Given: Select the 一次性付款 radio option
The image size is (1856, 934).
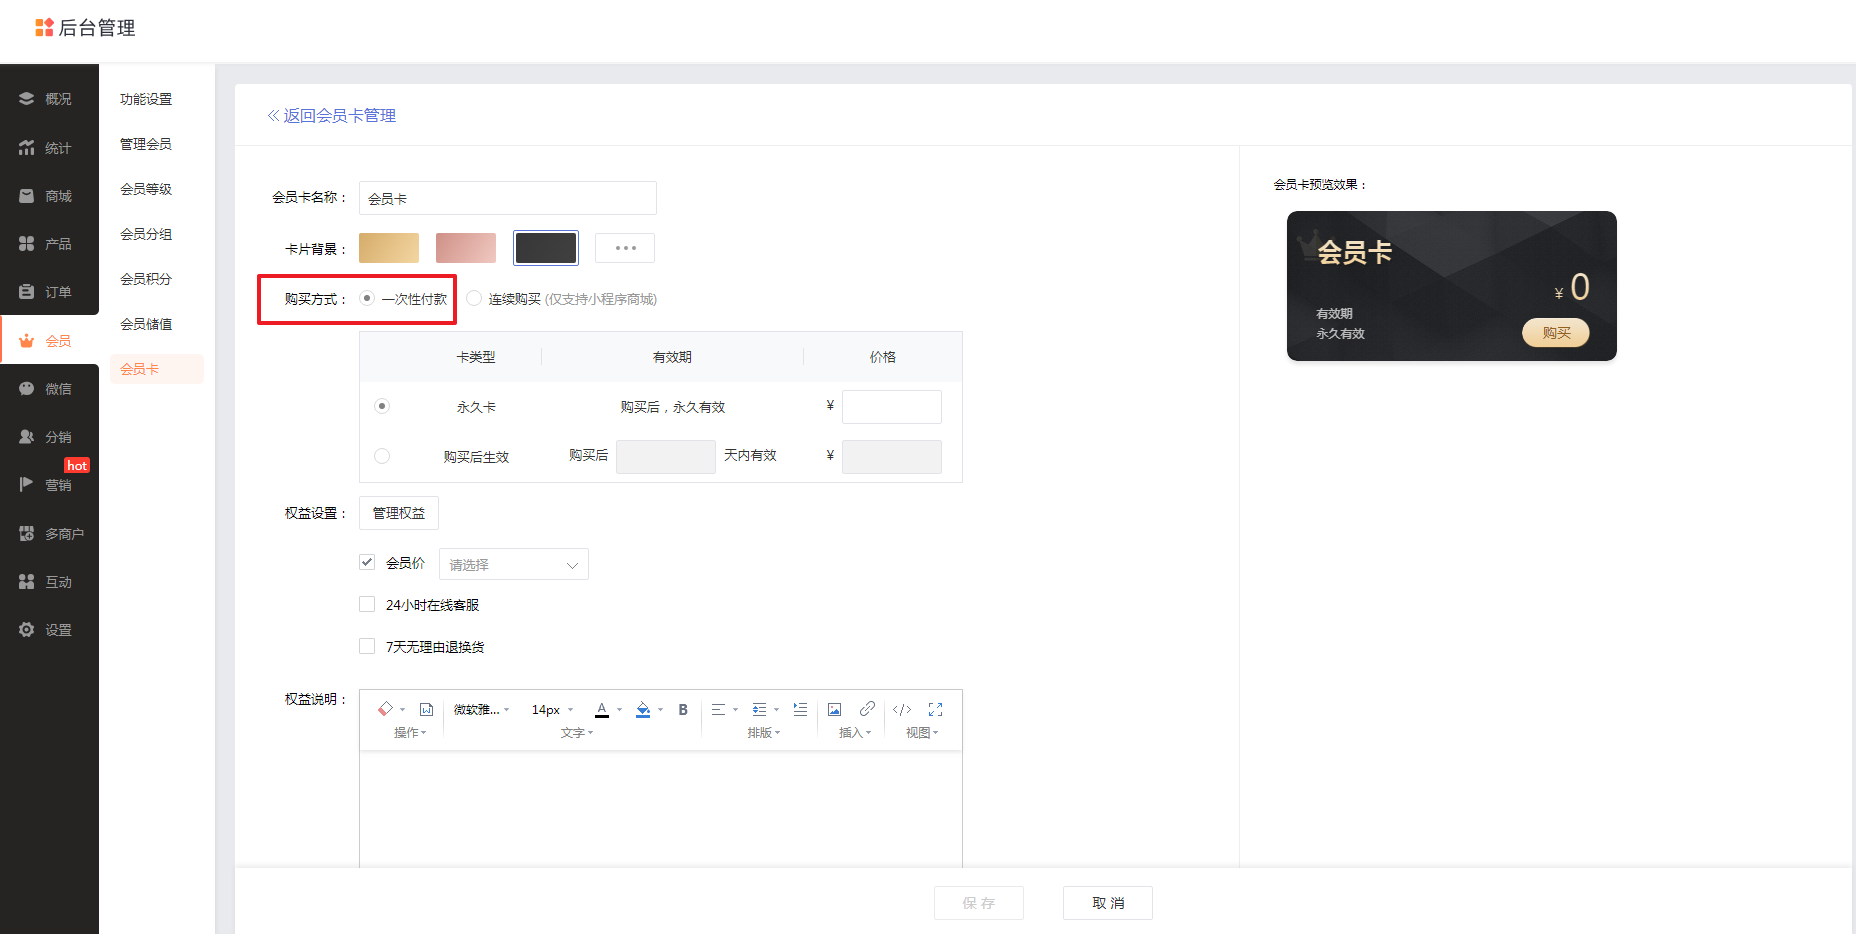Looking at the screenshot, I should pos(367,298).
